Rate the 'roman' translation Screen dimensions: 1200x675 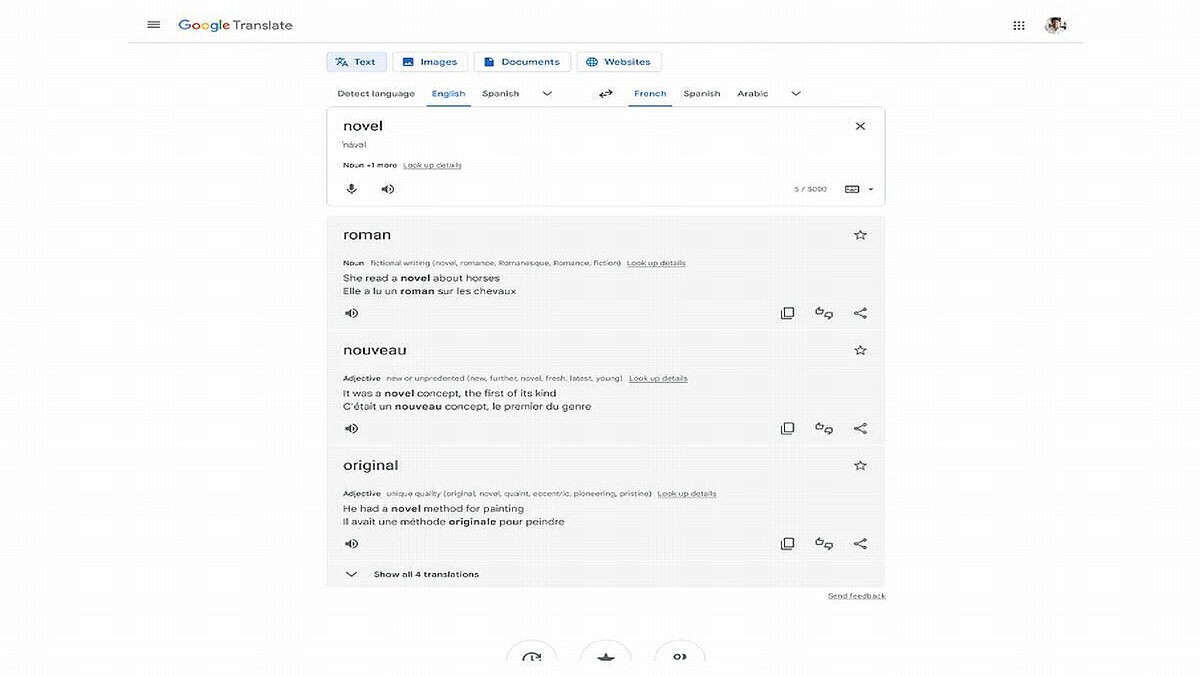(824, 313)
